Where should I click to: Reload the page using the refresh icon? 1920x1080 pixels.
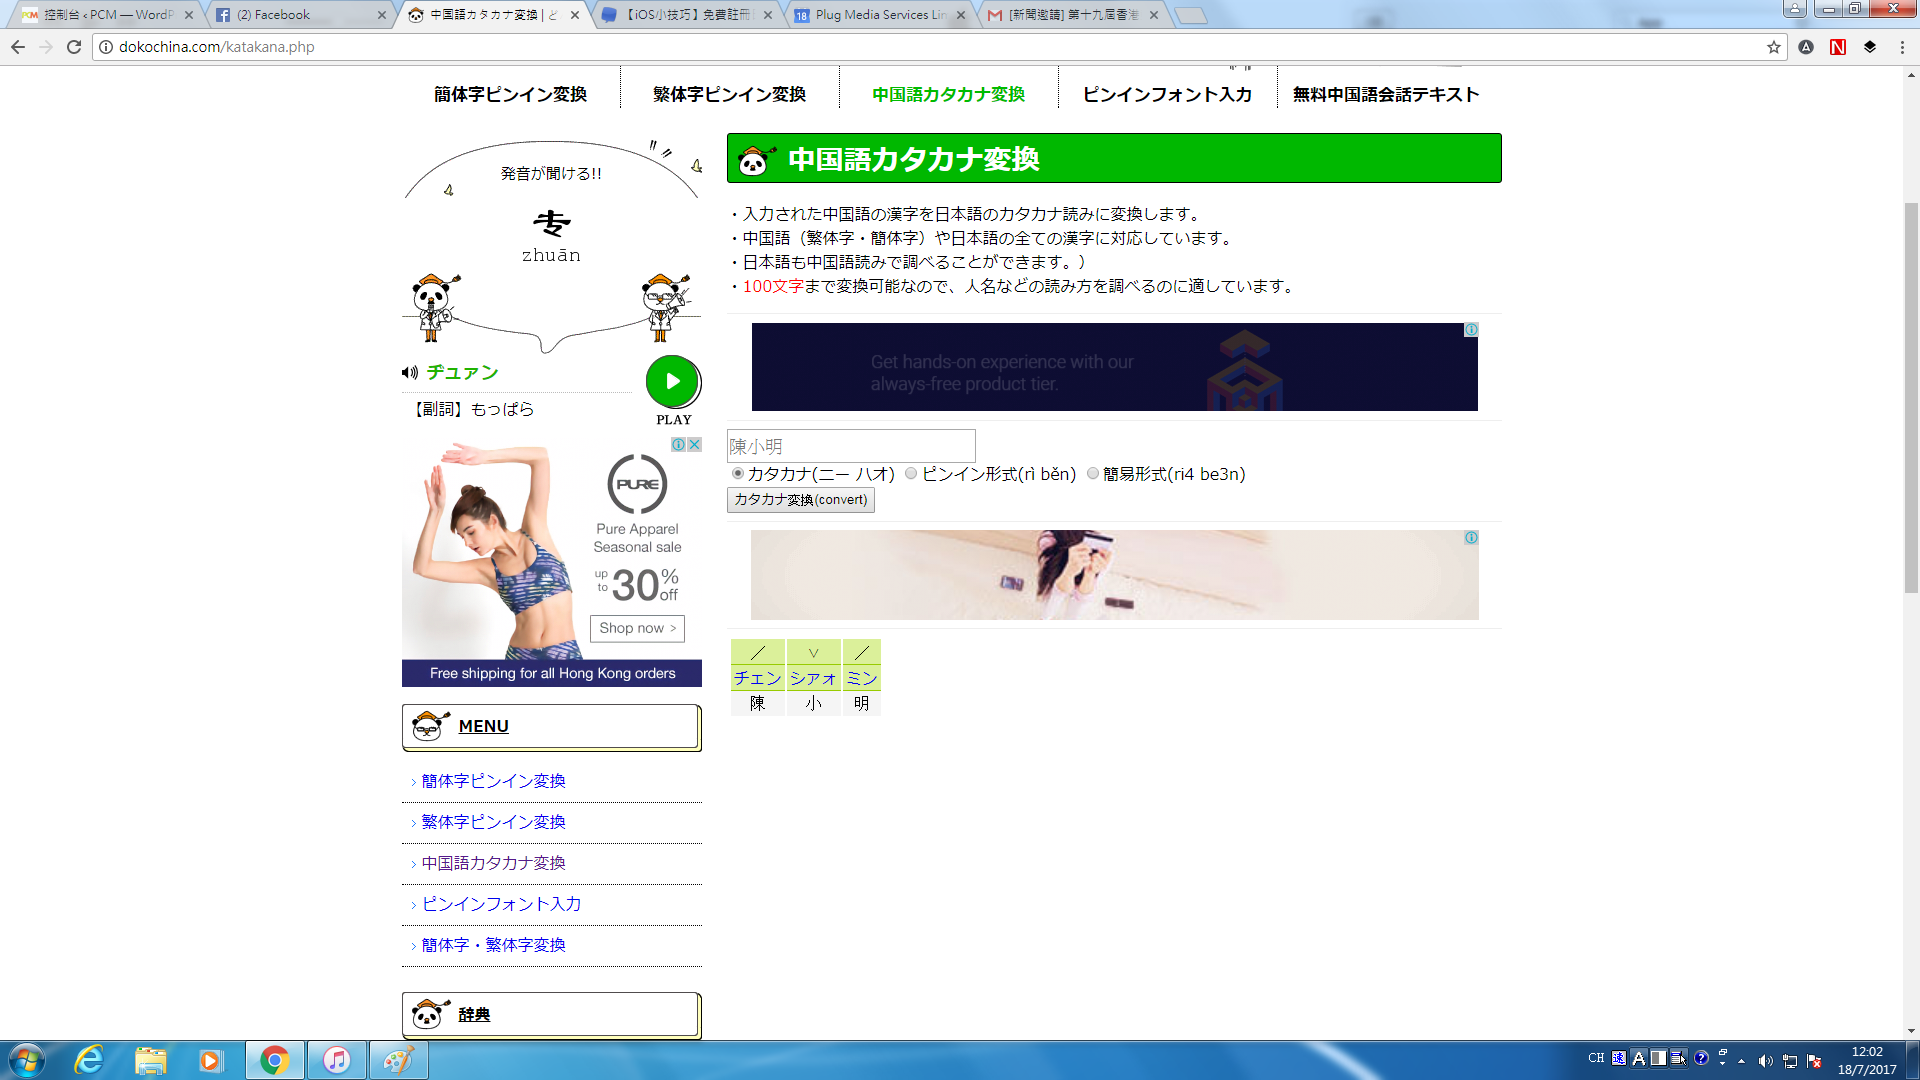tap(74, 47)
